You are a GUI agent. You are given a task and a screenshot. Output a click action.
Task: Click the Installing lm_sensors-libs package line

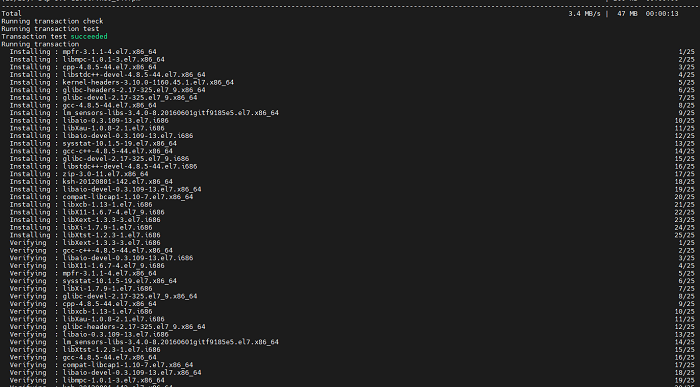pos(144,113)
